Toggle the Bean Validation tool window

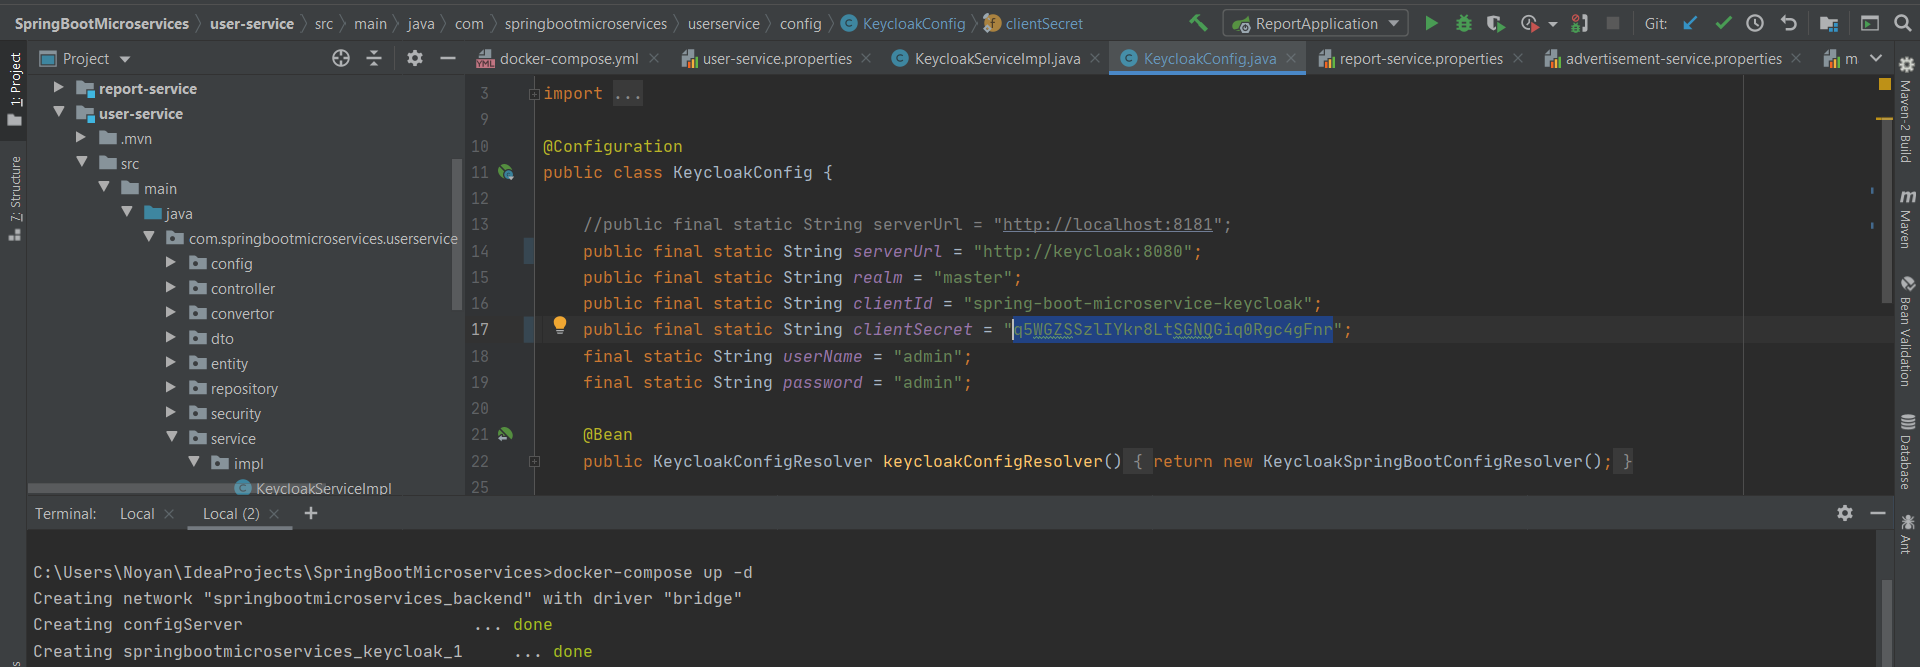coord(1906,331)
